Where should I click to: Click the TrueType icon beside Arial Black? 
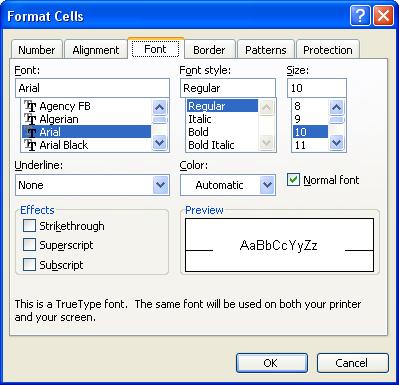pos(30,145)
